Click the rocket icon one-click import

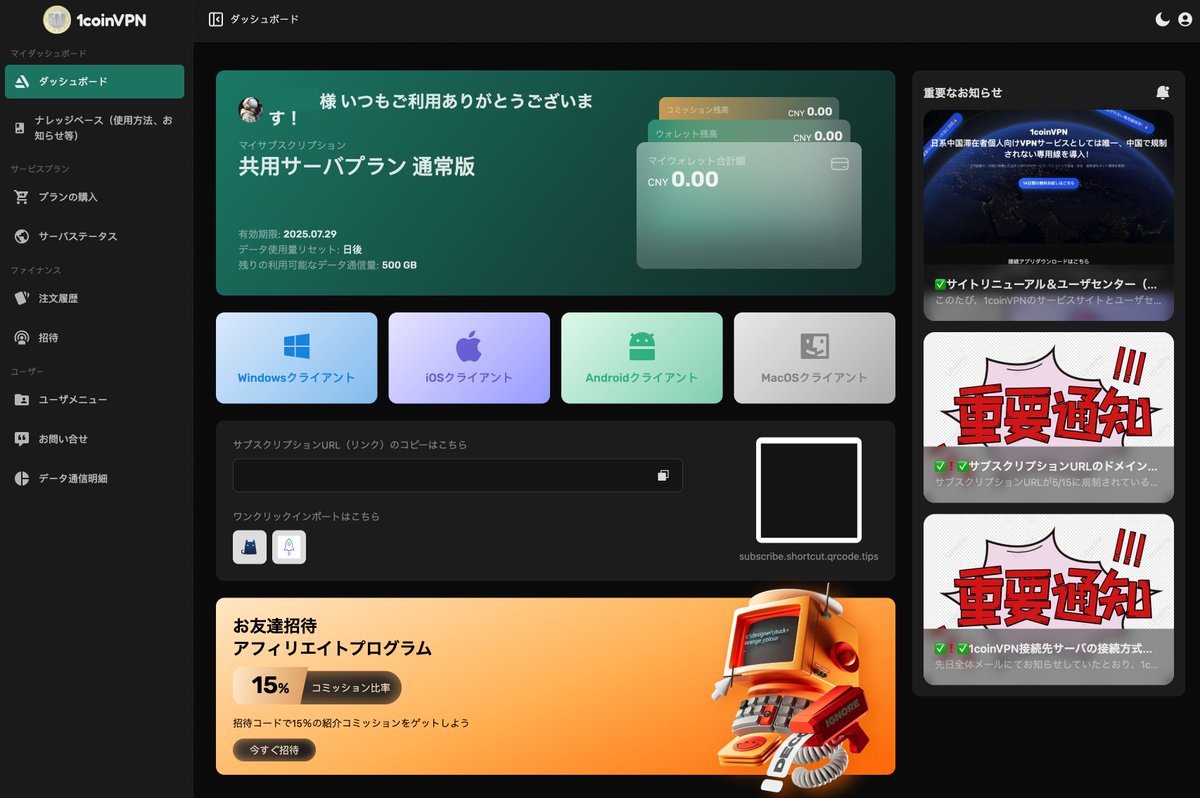pyautogui.click(x=289, y=547)
